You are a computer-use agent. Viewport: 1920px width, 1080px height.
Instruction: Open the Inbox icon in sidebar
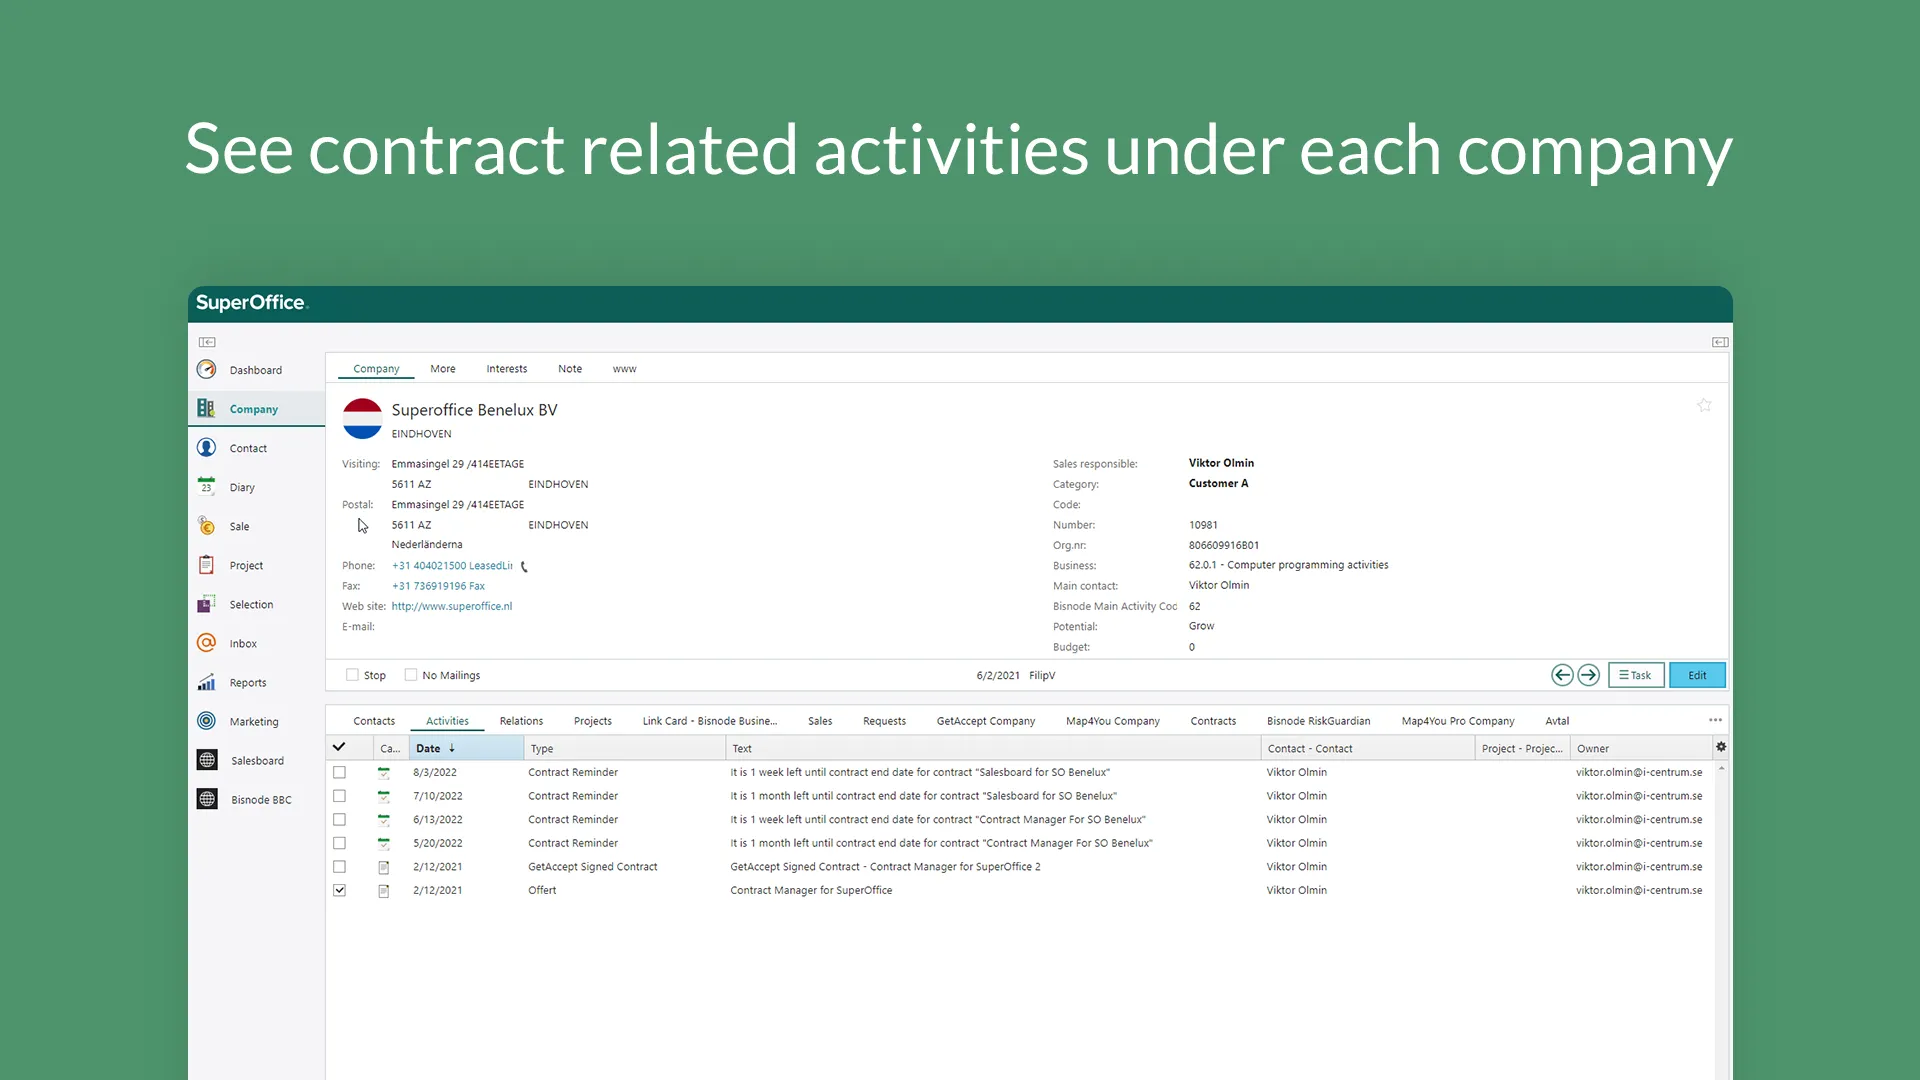207,643
